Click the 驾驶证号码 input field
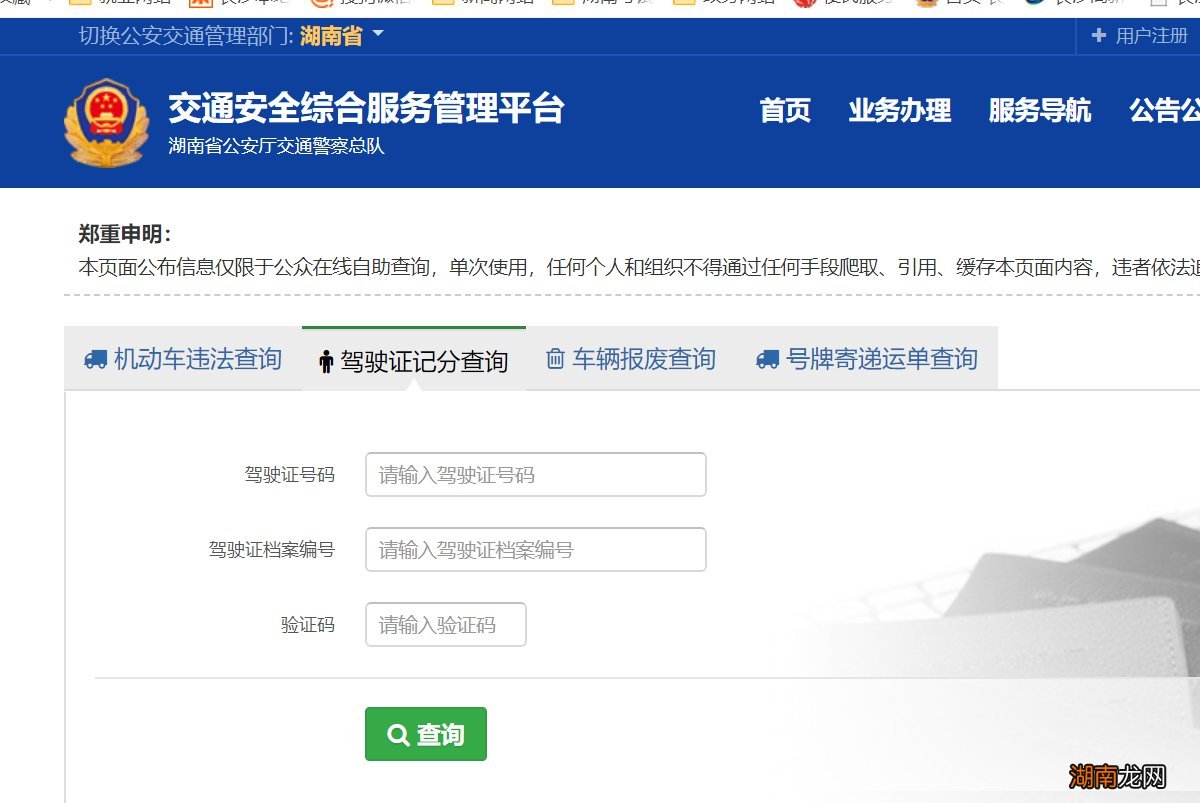The height and width of the screenshot is (803, 1200). coord(536,474)
